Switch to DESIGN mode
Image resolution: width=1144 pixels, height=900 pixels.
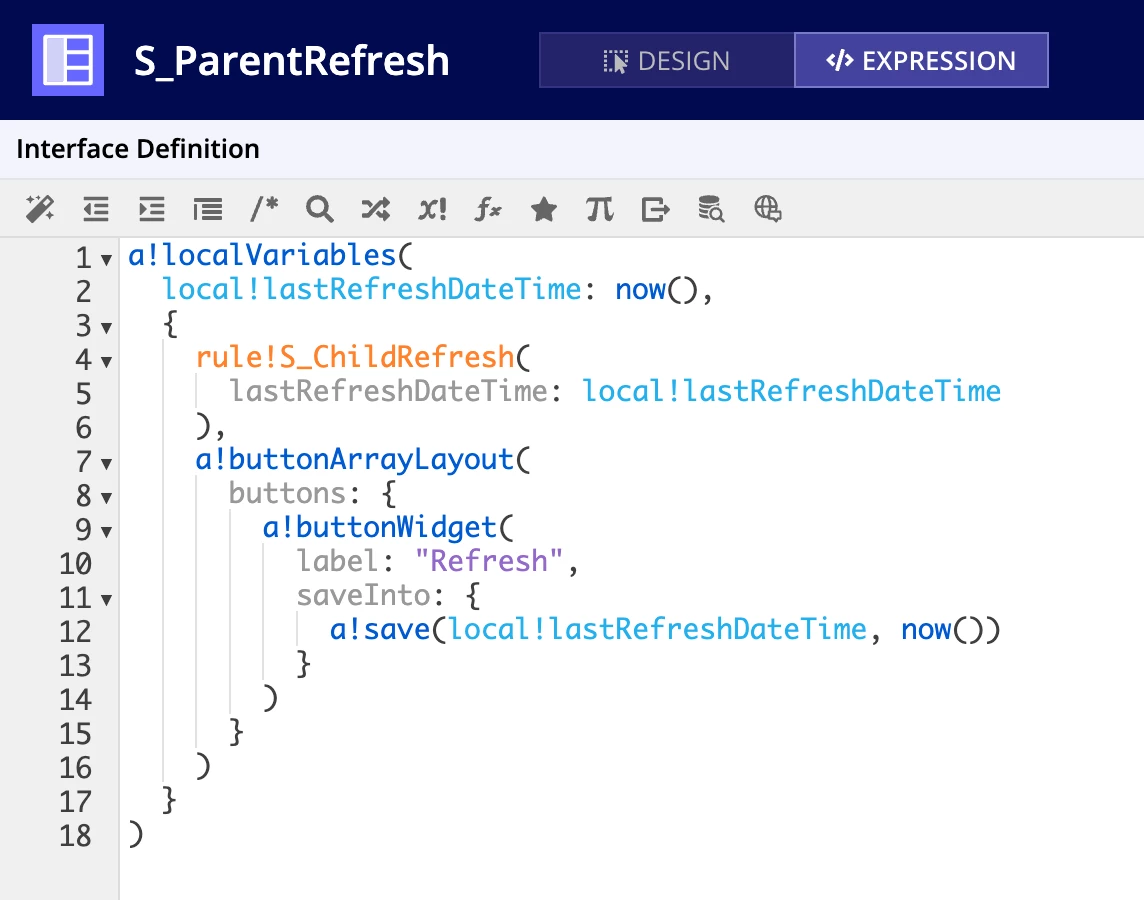coord(667,61)
